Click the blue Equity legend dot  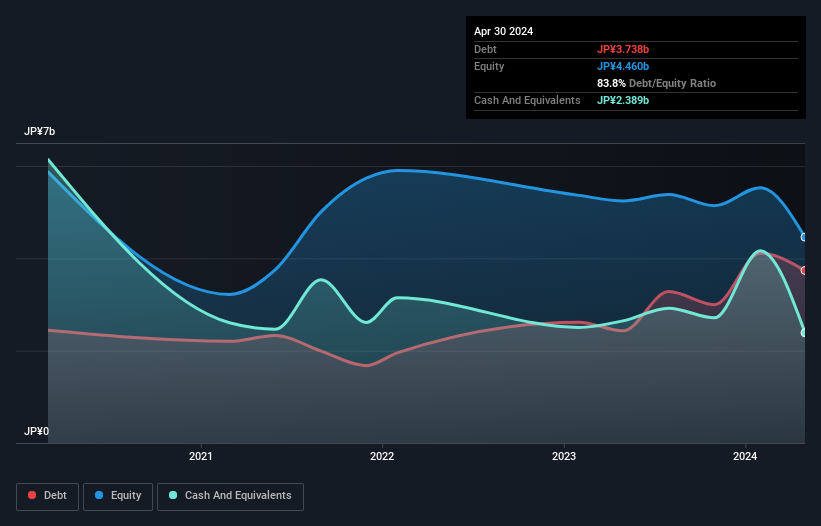tap(99, 495)
